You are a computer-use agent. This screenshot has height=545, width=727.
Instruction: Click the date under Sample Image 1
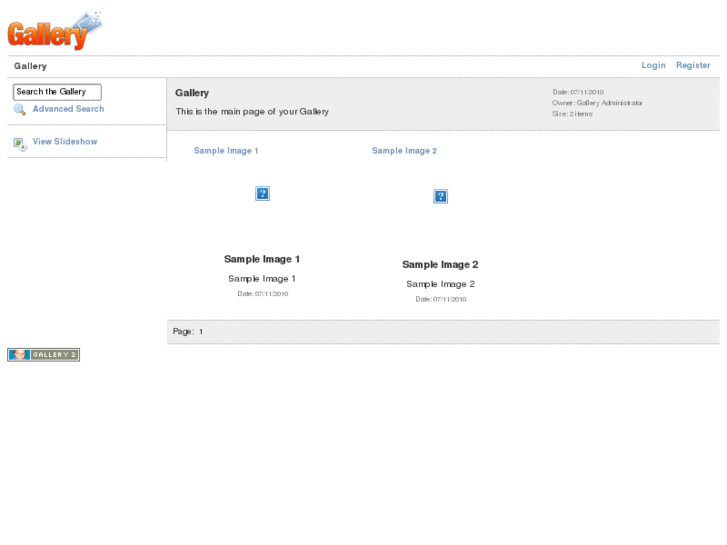[x=263, y=294]
